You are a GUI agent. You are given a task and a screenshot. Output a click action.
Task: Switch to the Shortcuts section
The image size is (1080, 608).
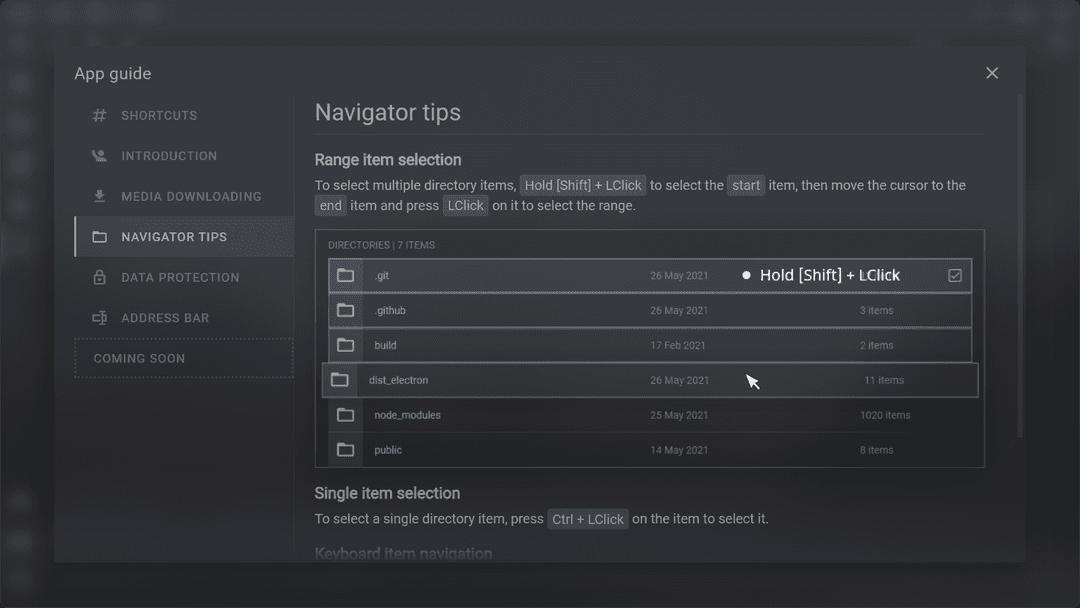[x=159, y=116]
